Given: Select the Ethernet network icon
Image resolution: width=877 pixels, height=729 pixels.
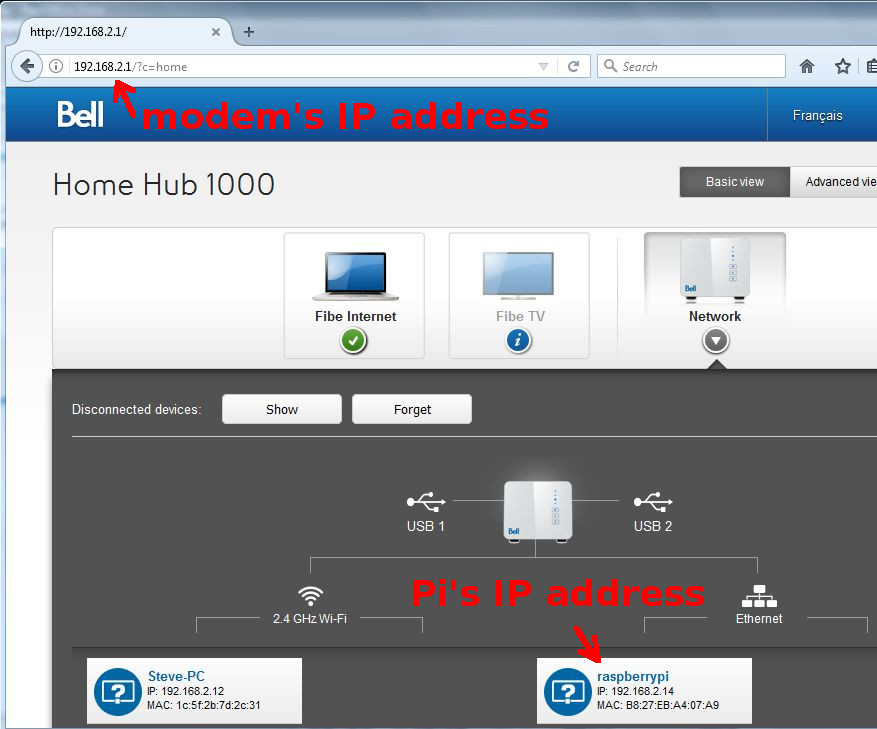Looking at the screenshot, I should (x=758, y=596).
